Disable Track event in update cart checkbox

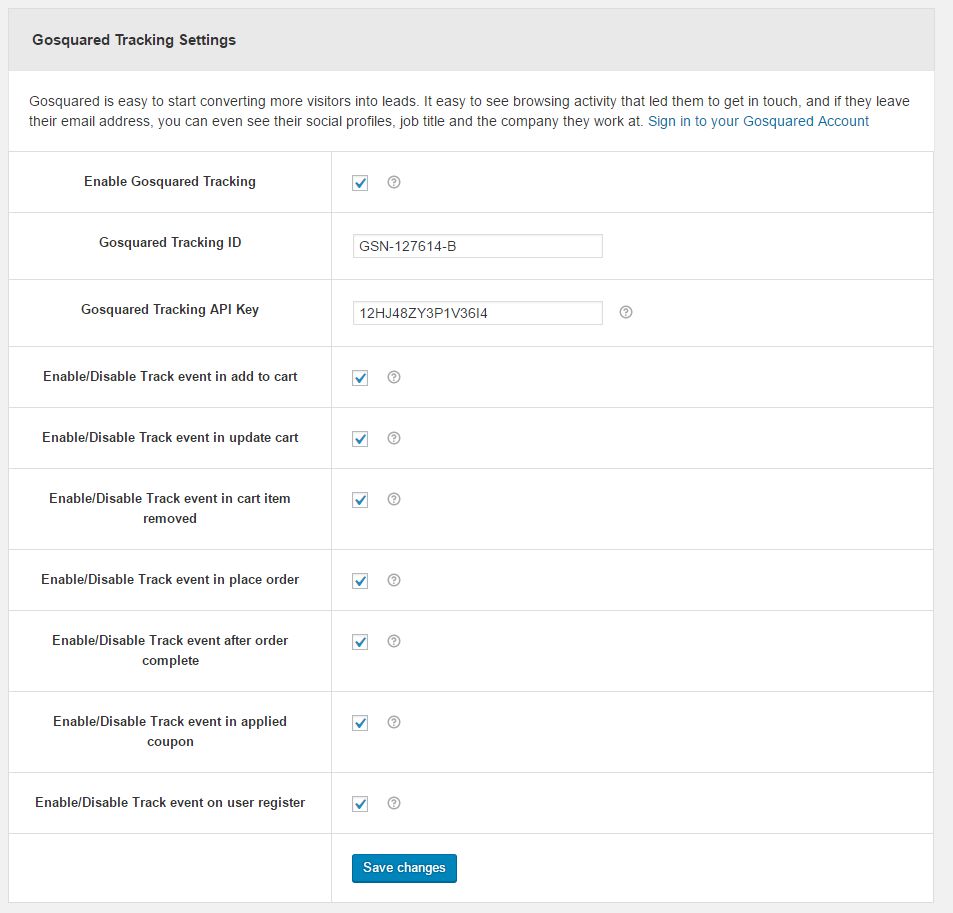pyautogui.click(x=360, y=439)
